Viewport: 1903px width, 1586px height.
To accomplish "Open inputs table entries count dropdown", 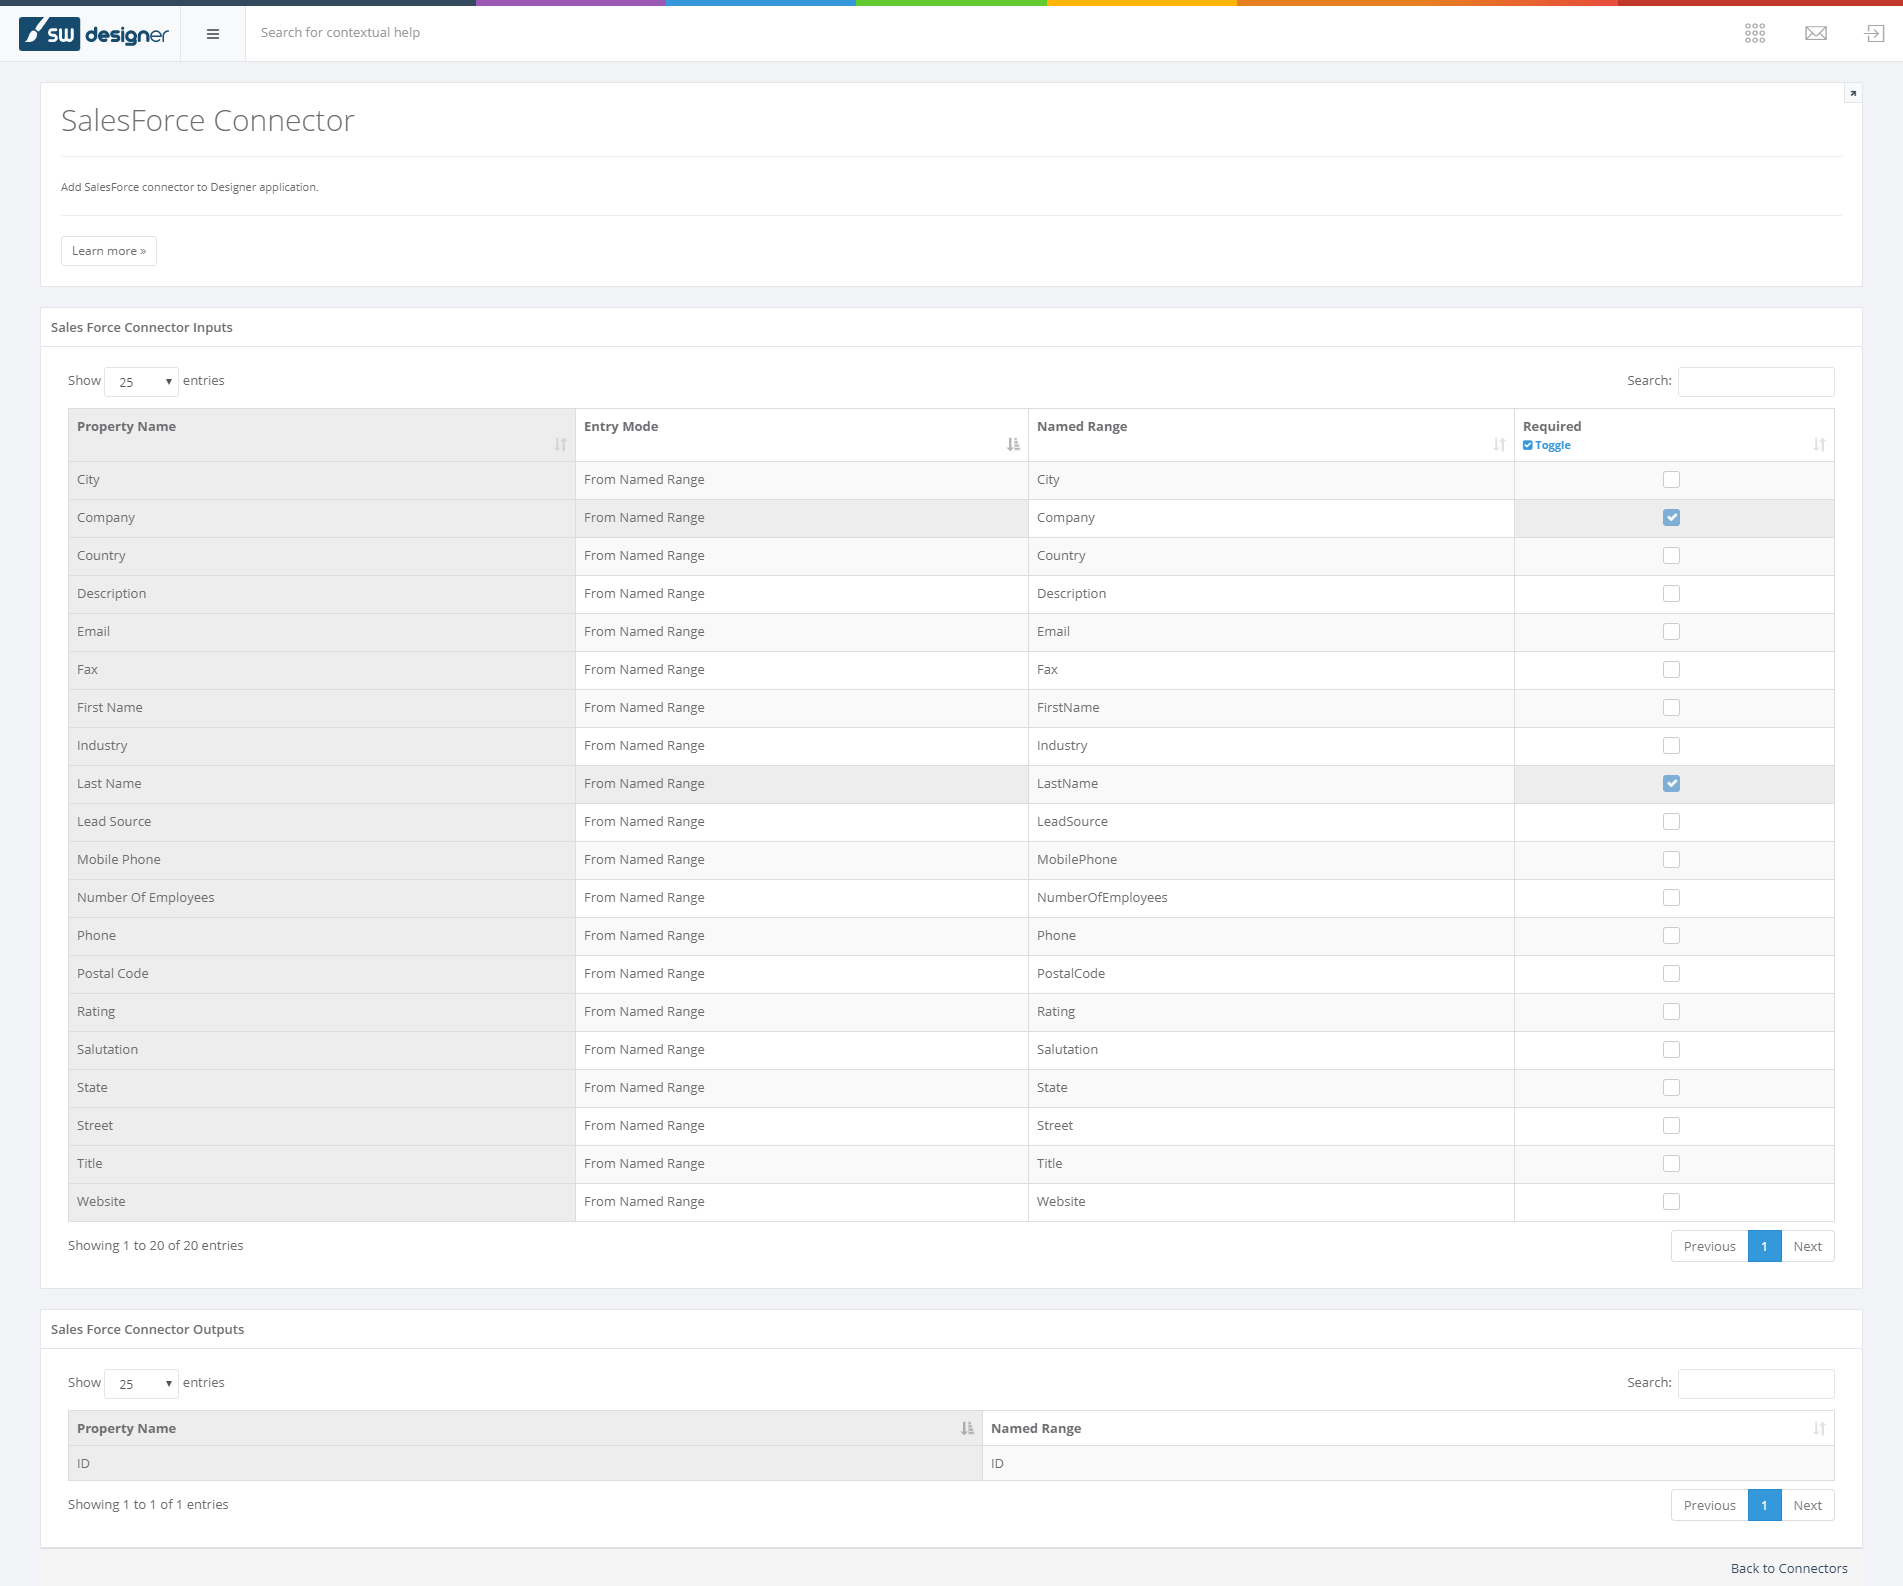I will (141, 382).
